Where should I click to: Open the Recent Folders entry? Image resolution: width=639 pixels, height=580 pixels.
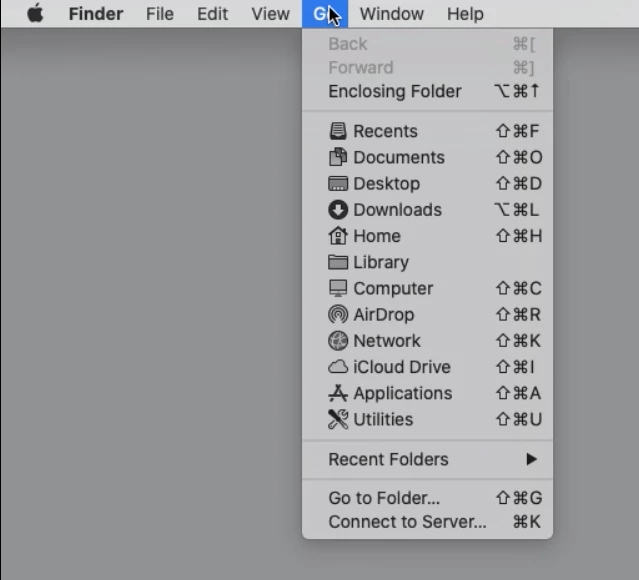(x=427, y=459)
